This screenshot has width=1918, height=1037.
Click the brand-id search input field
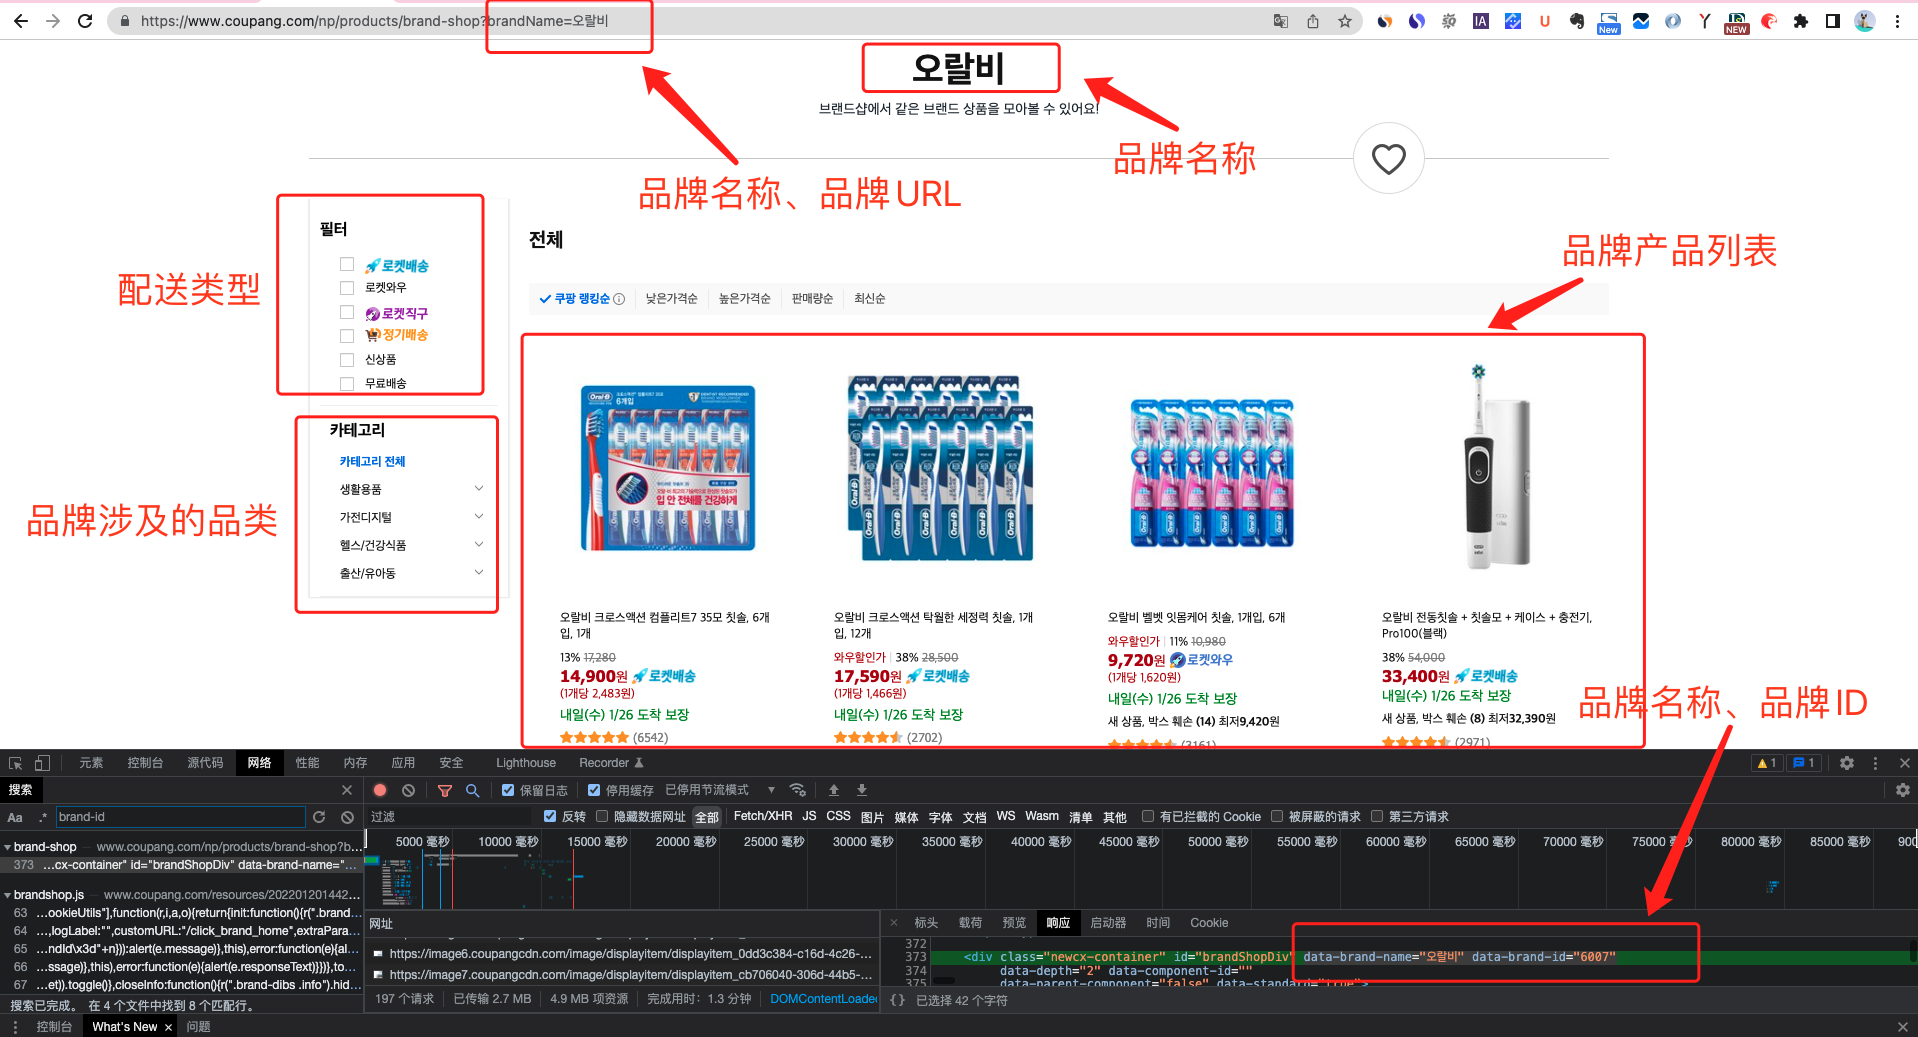(180, 817)
